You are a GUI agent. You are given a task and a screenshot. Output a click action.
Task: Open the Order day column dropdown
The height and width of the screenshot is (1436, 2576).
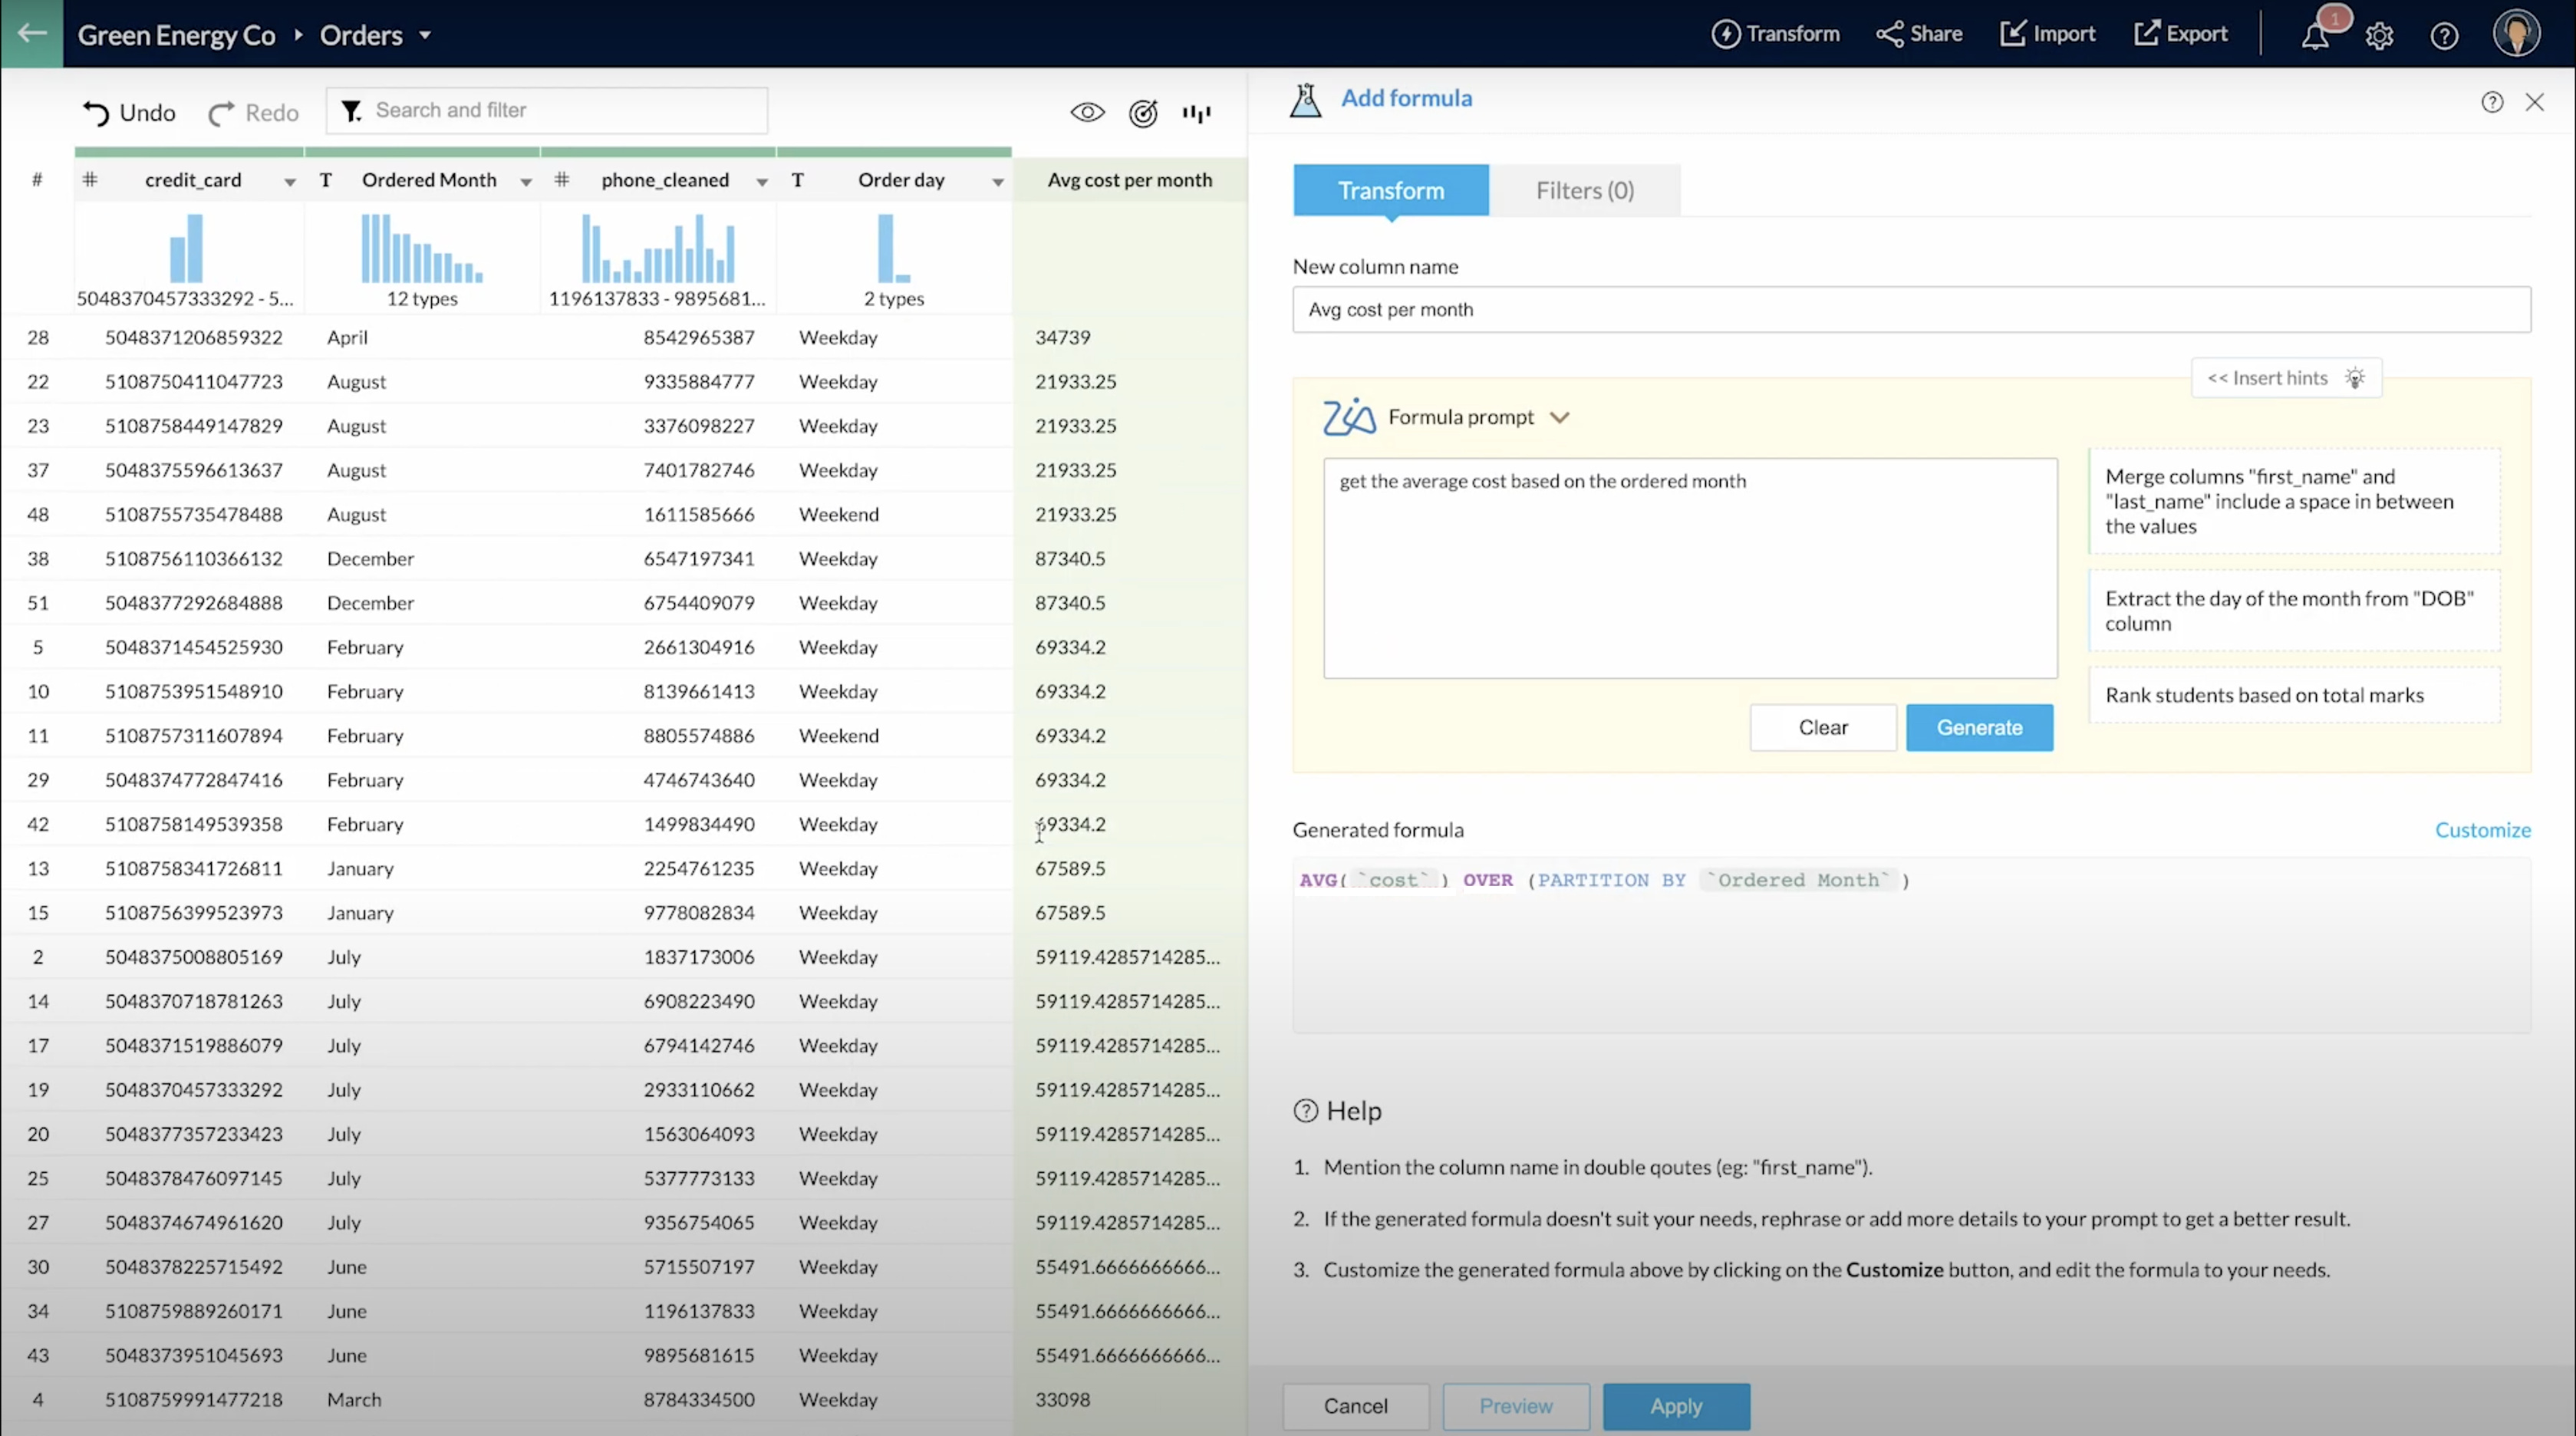pos(997,181)
